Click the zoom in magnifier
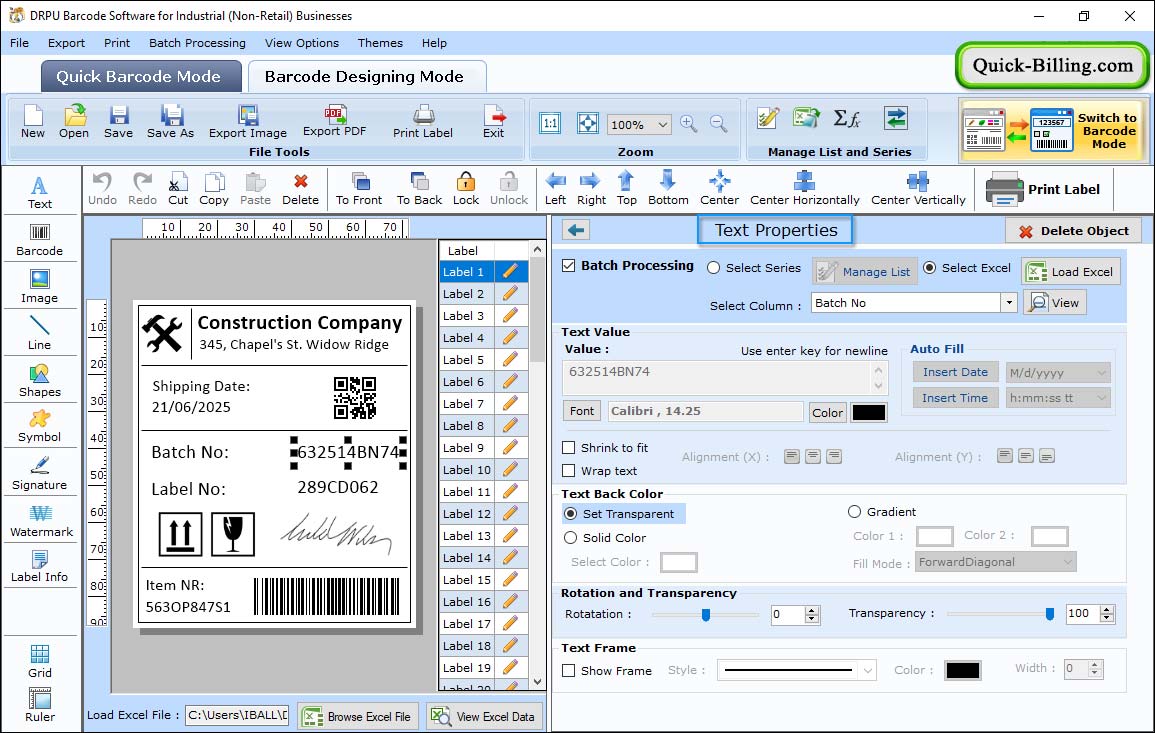Viewport: 1155px width, 733px height. click(689, 124)
